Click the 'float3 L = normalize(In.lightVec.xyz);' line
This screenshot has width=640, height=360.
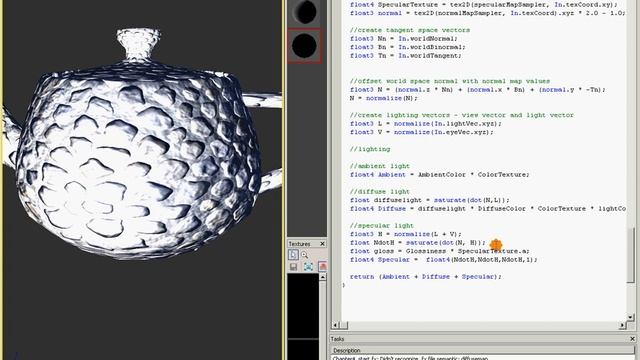[426, 124]
